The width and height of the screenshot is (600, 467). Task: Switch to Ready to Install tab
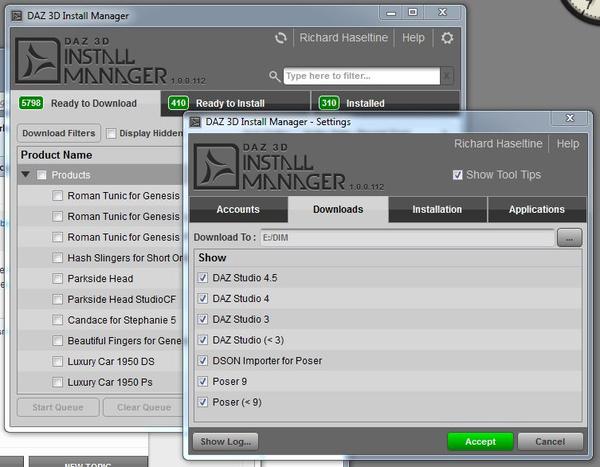(x=235, y=103)
